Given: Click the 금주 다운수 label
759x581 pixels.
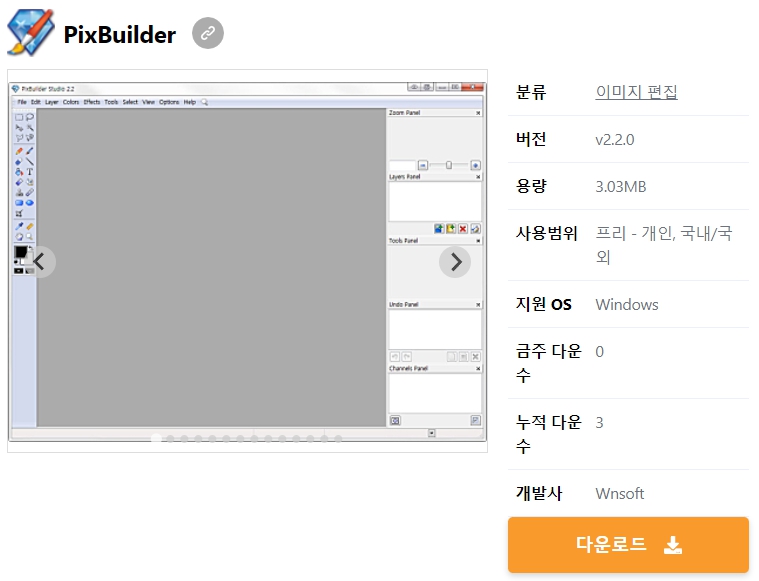Looking at the screenshot, I should click(x=548, y=363).
